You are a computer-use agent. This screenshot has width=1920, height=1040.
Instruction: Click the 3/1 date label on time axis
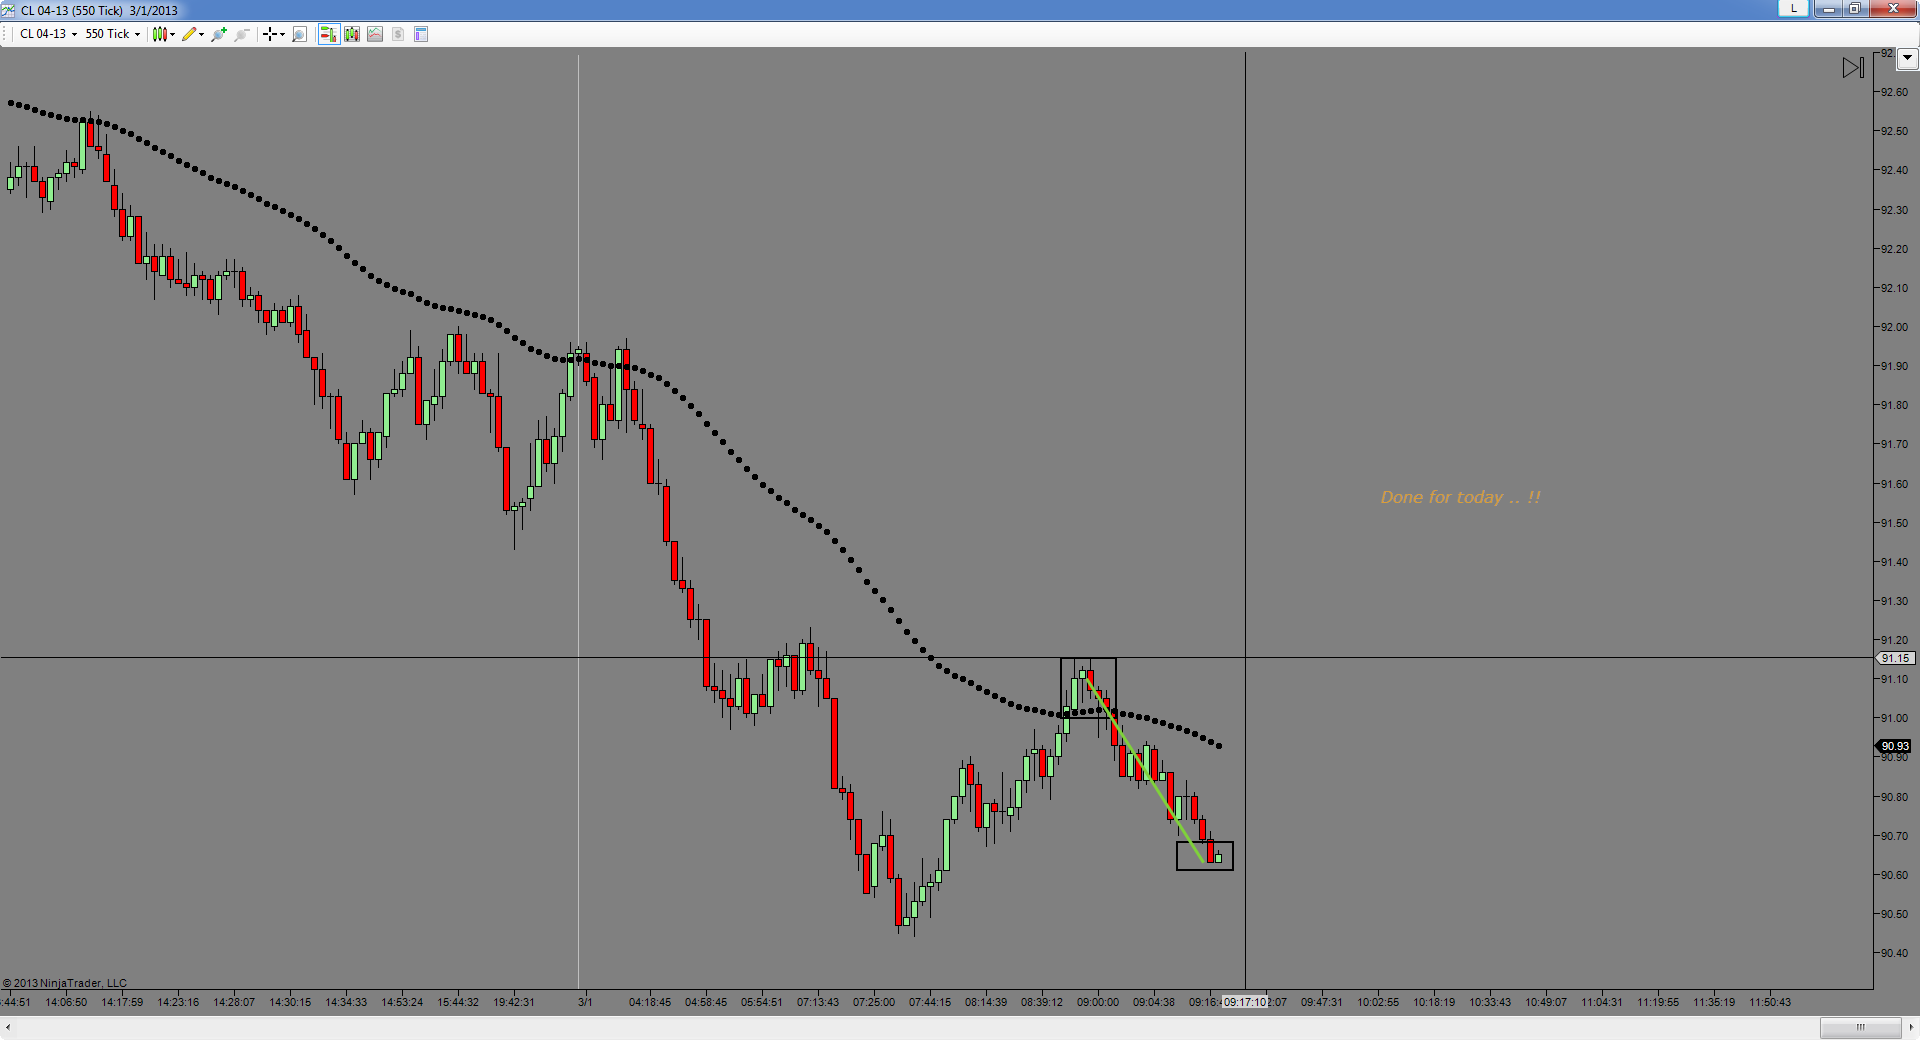(x=585, y=1002)
